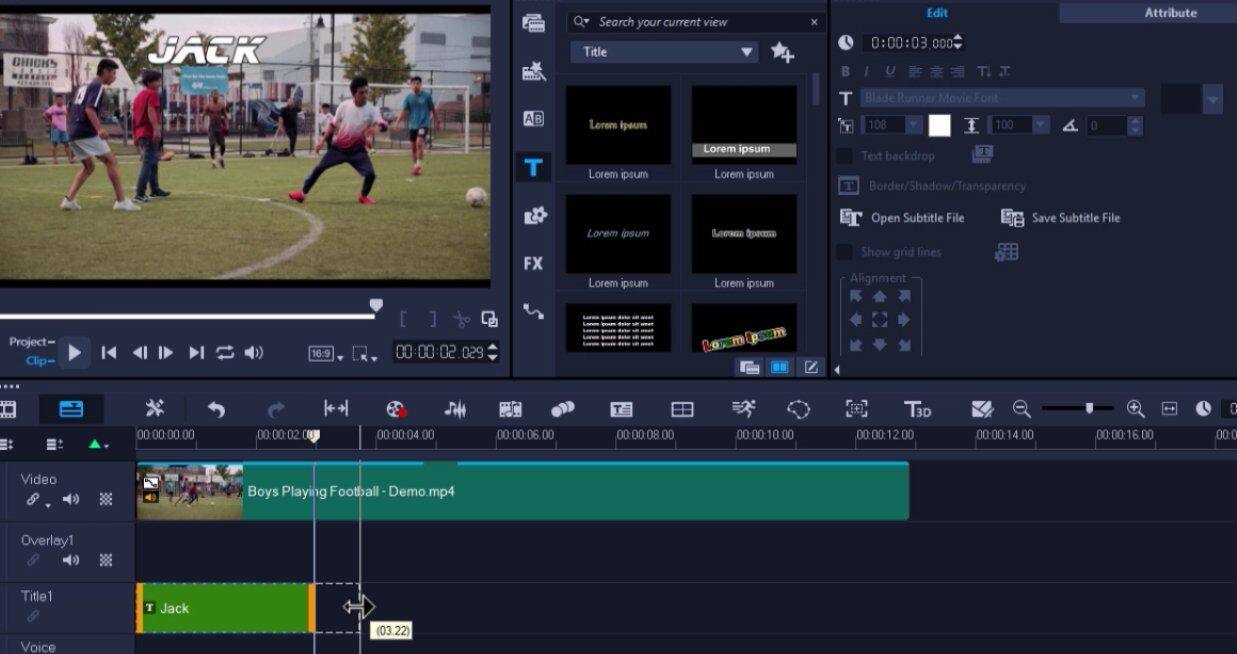
Task: Enable the Show grid lines checkbox
Action: tap(842, 252)
